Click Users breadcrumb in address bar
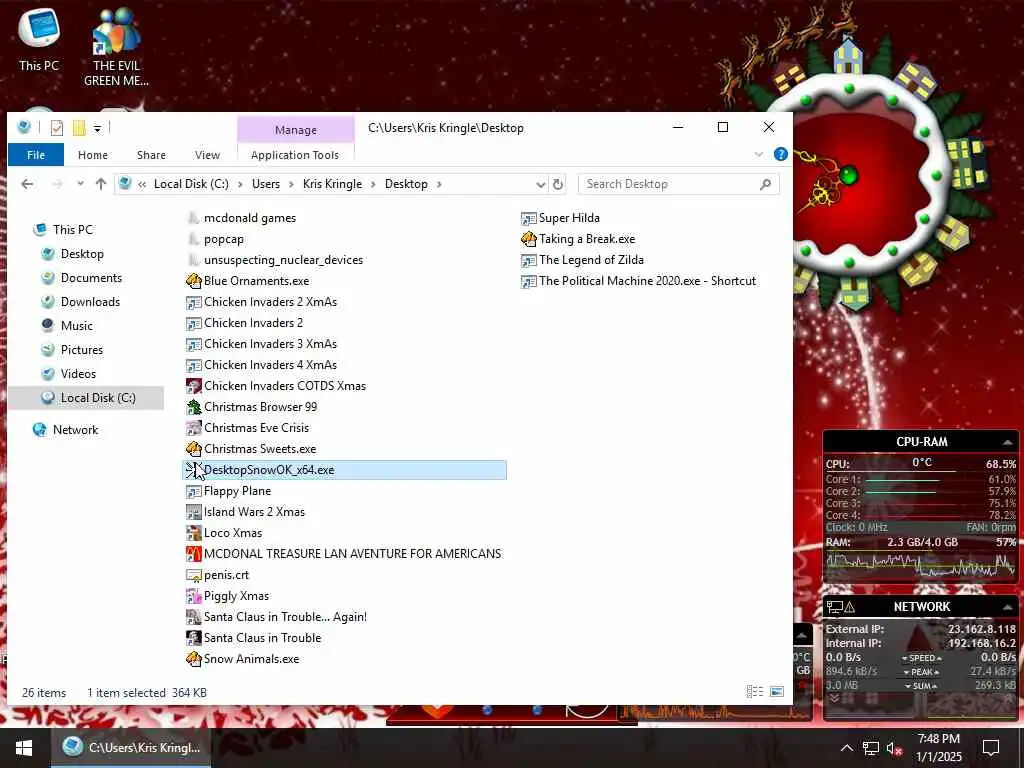This screenshot has width=1024, height=768. (266, 184)
